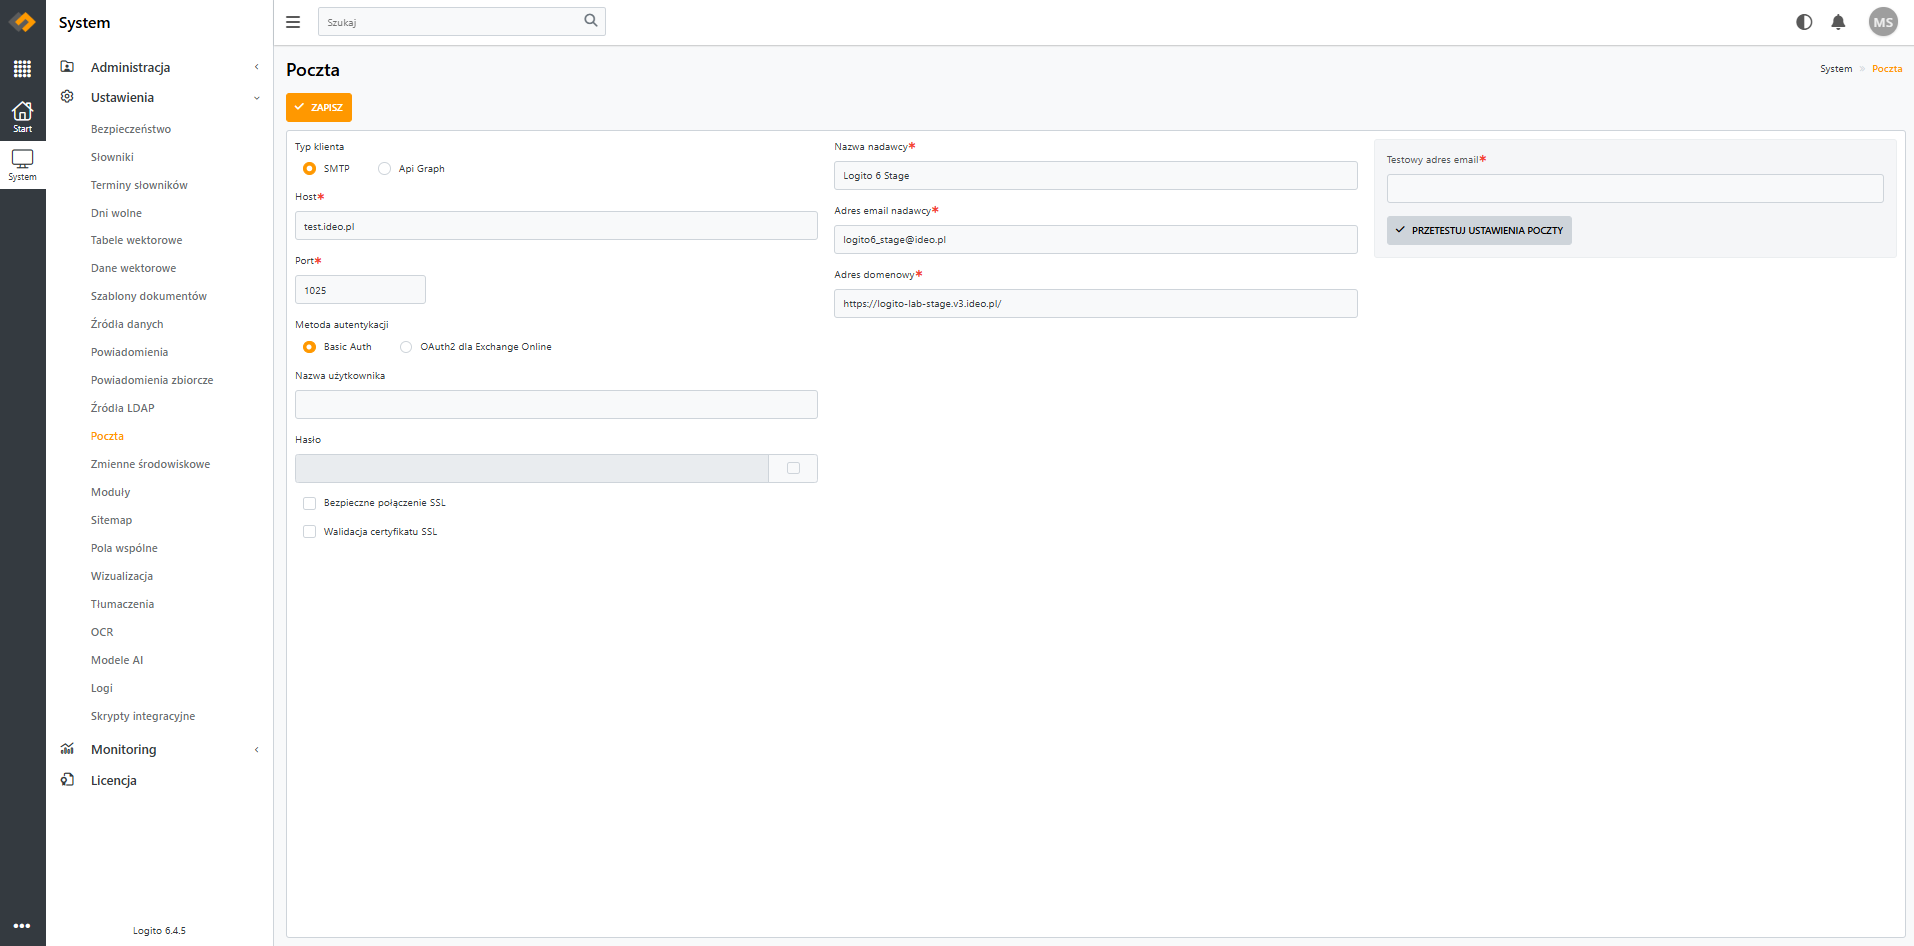Open Tłumaczenia menu item
1914x946 pixels.
[122, 604]
